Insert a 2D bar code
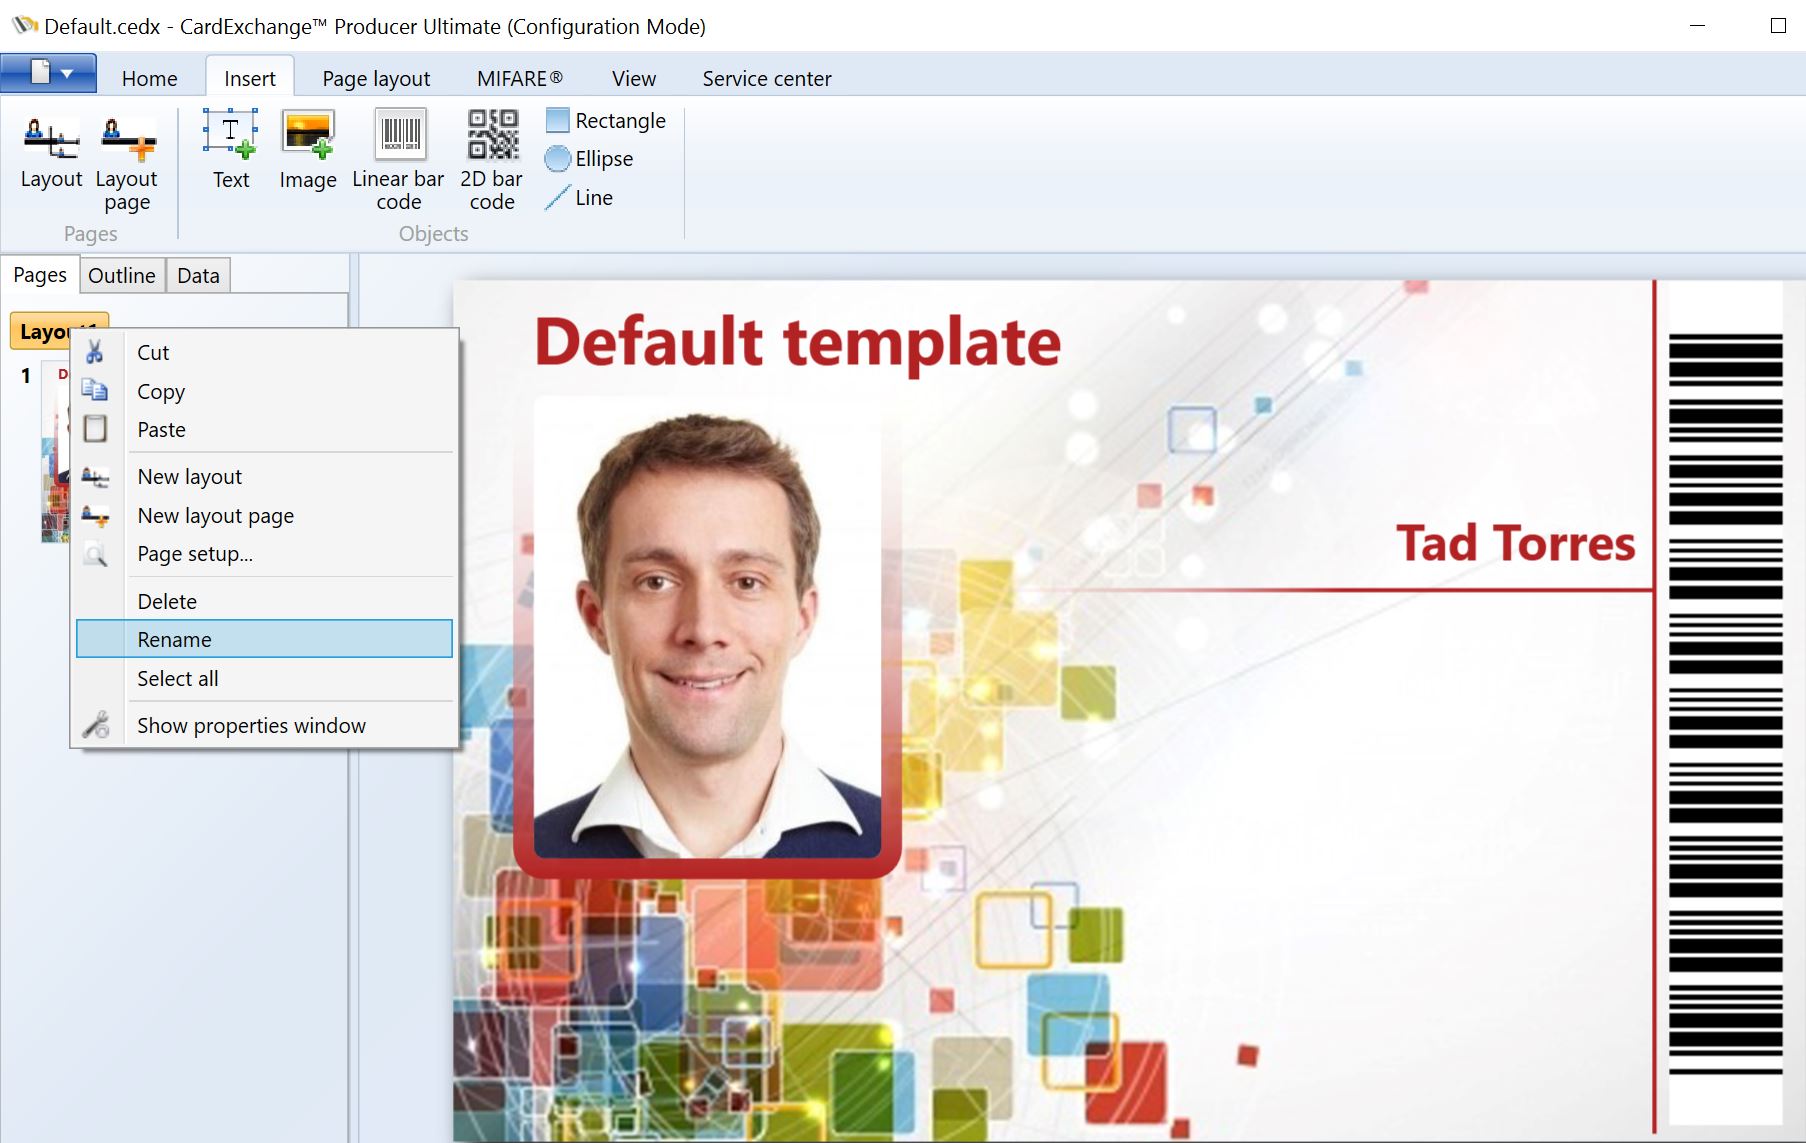 coord(492,161)
